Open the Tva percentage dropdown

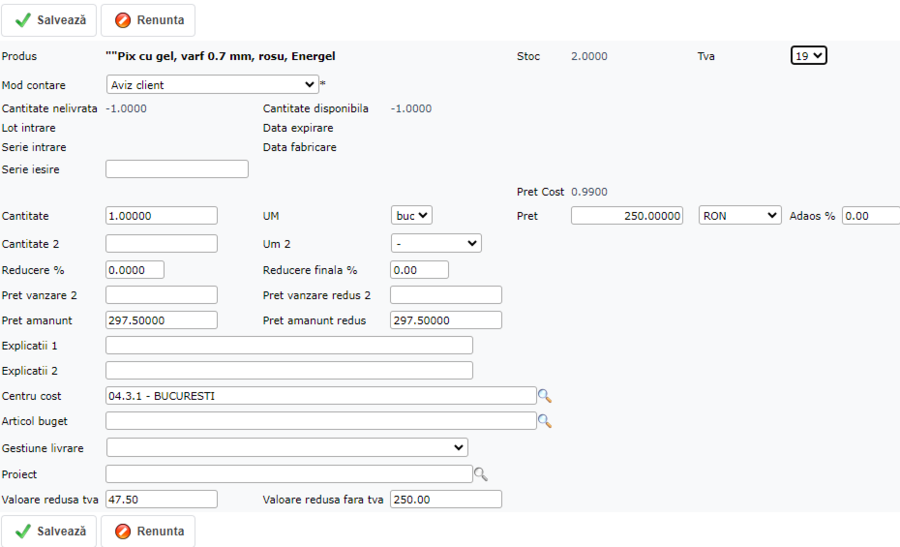(808, 56)
